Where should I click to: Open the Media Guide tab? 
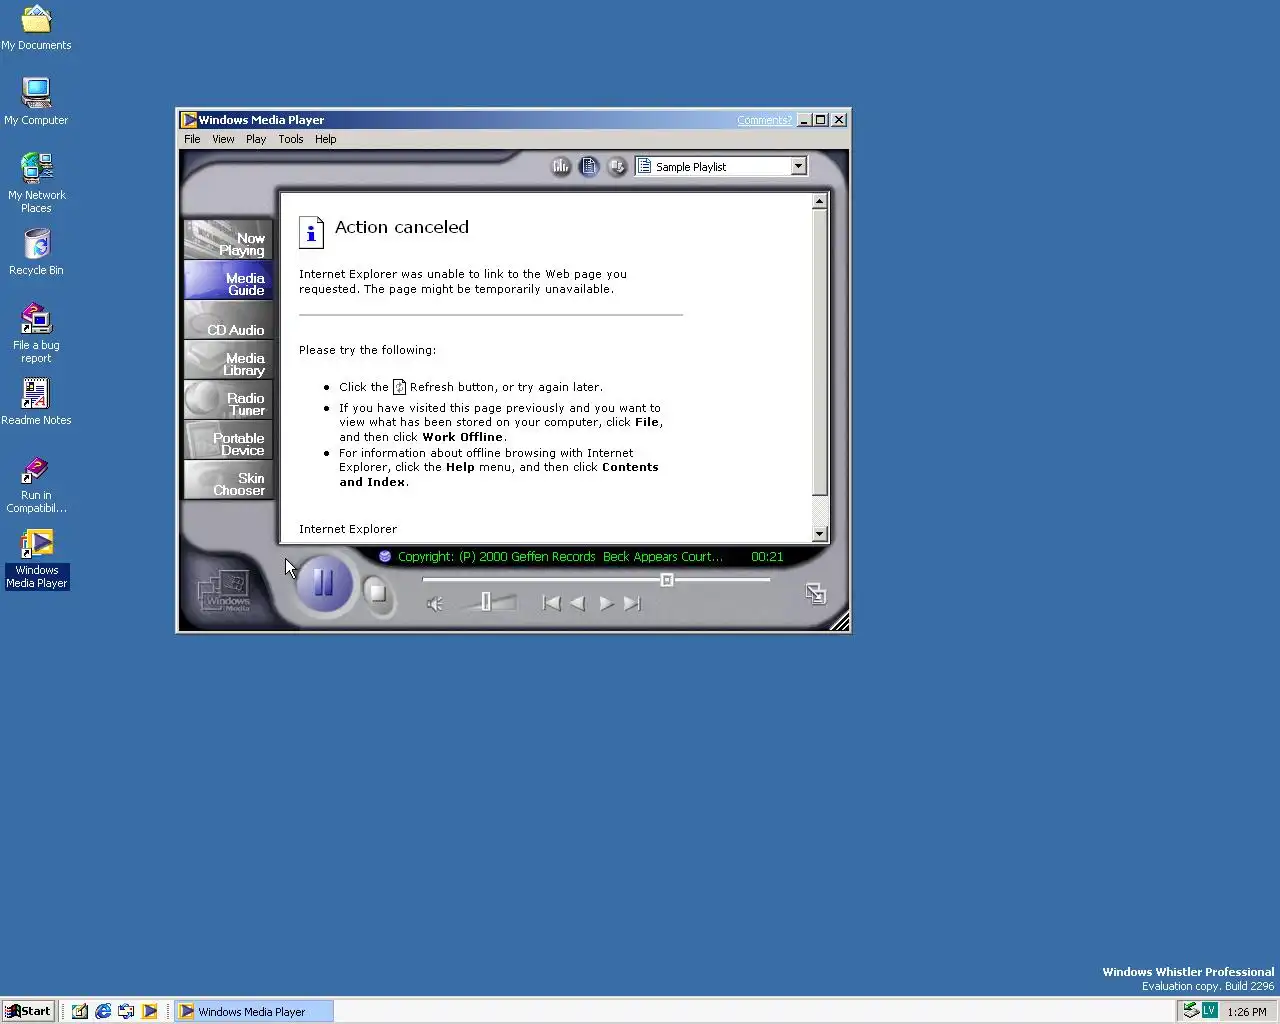click(228, 280)
